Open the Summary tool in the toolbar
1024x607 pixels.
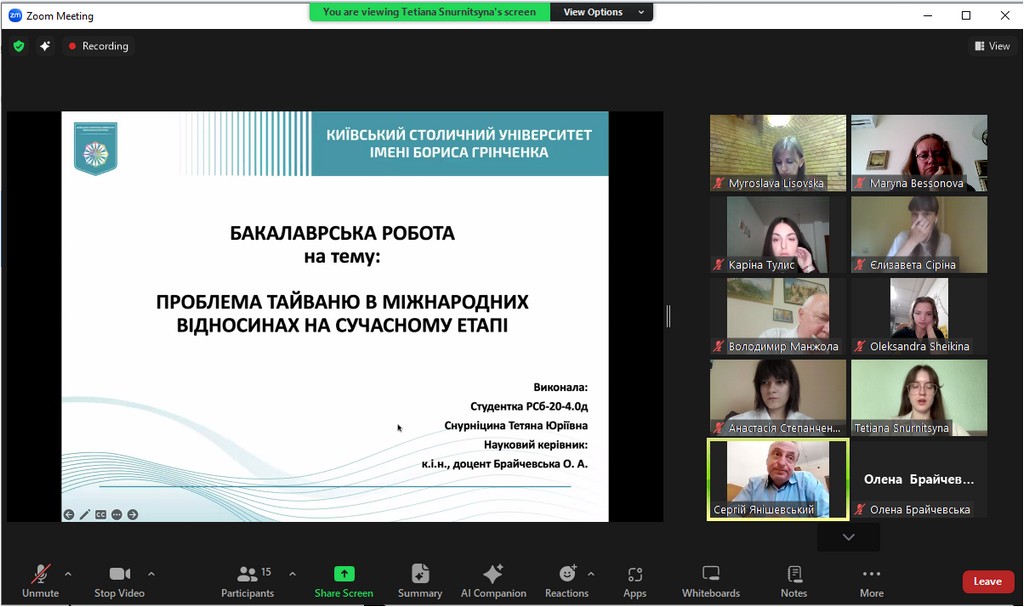[420, 580]
